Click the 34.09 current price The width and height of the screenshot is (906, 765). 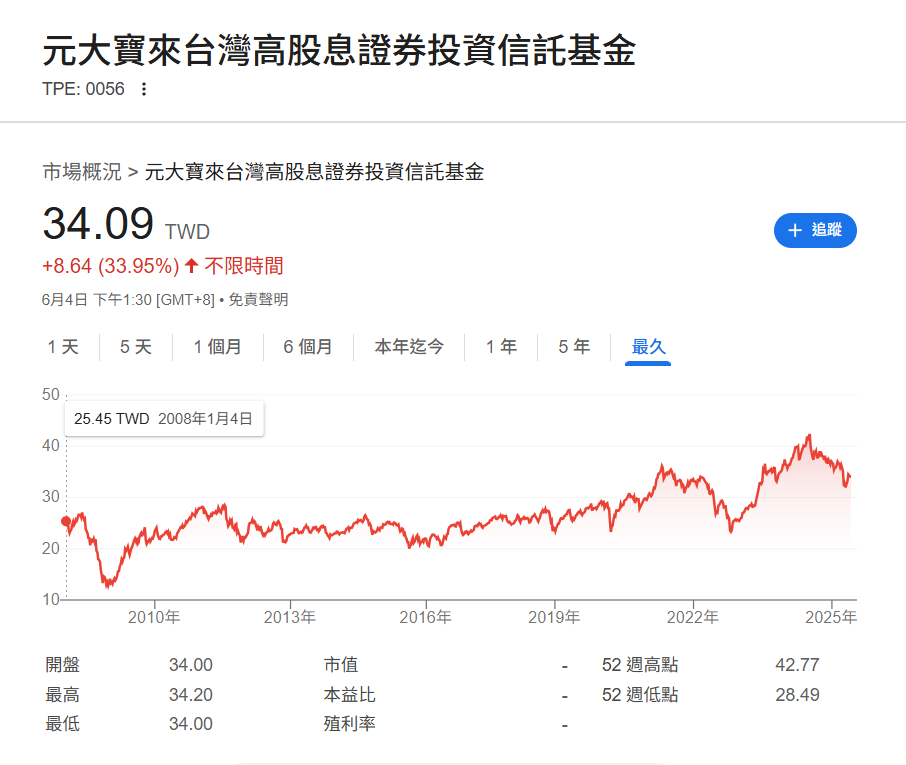coord(98,224)
